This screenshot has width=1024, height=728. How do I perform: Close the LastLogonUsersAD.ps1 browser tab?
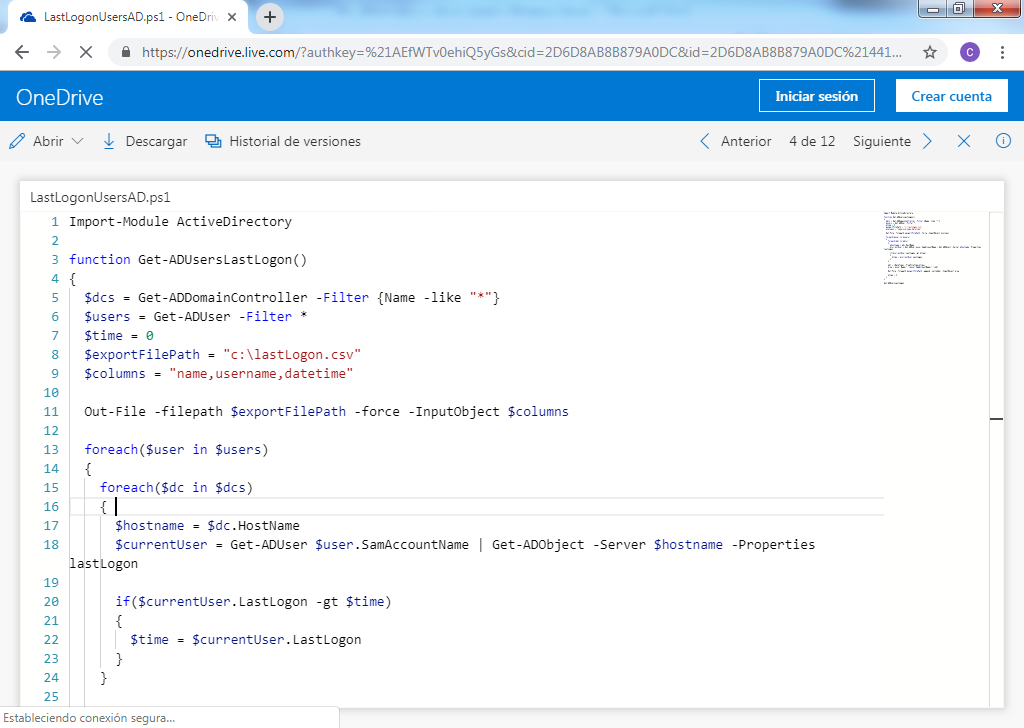tap(232, 18)
